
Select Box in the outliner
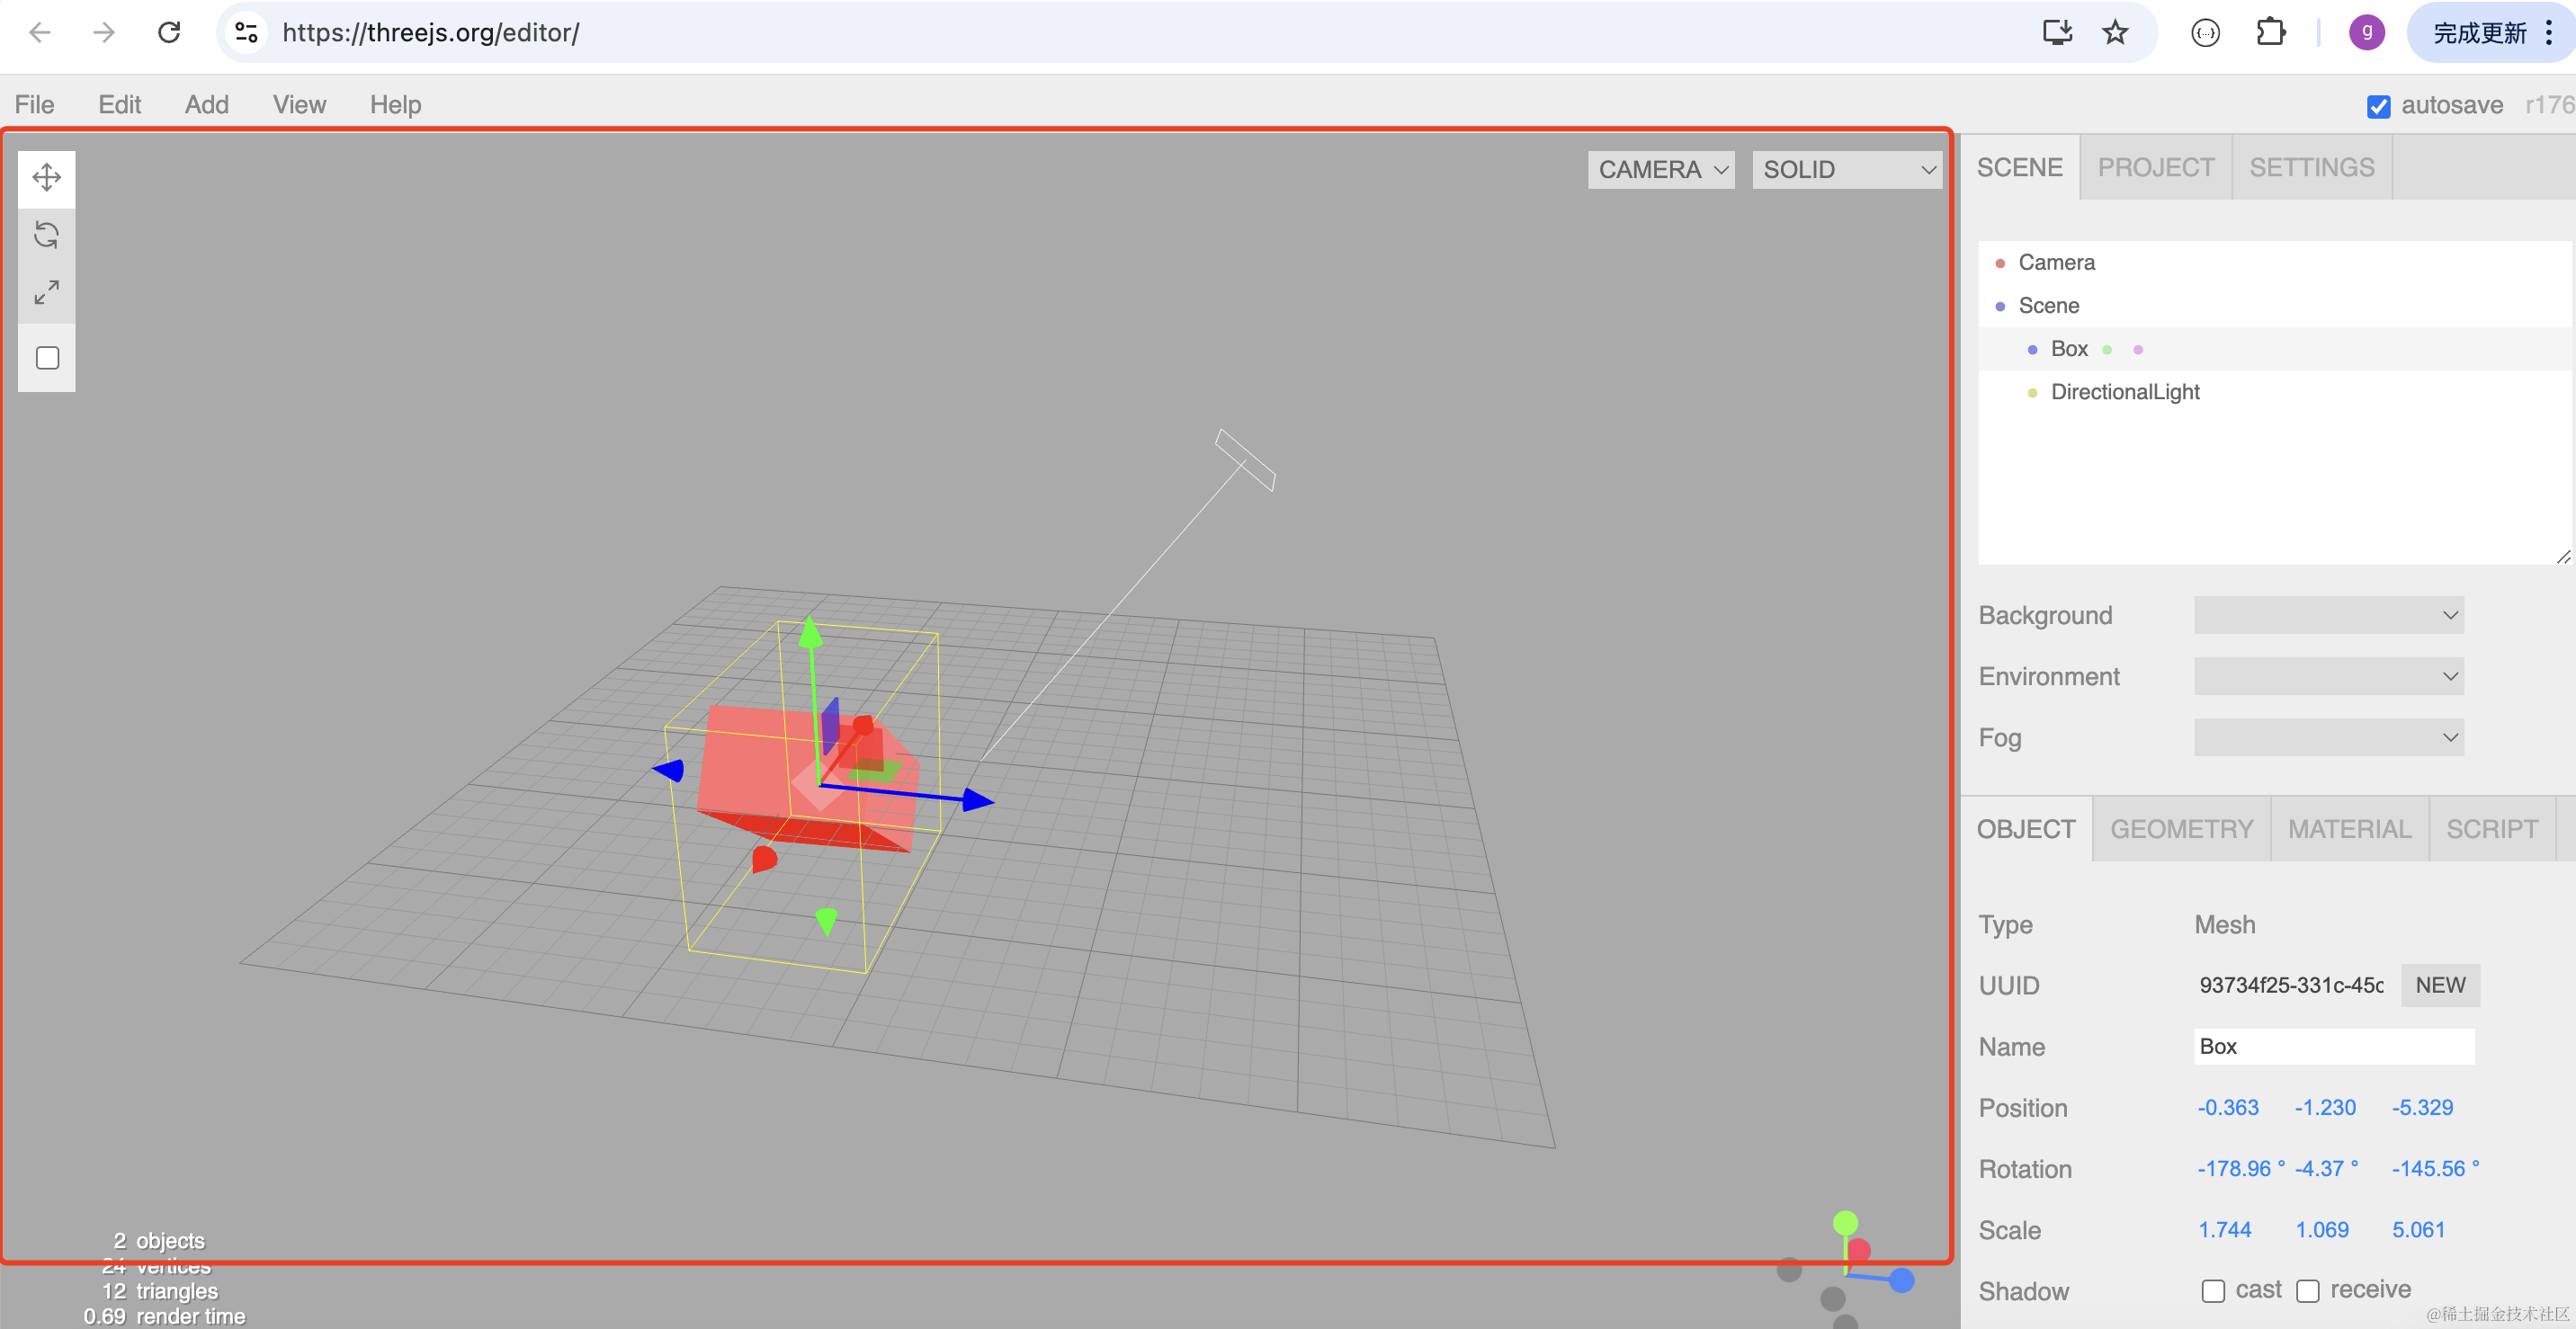click(2275, 349)
